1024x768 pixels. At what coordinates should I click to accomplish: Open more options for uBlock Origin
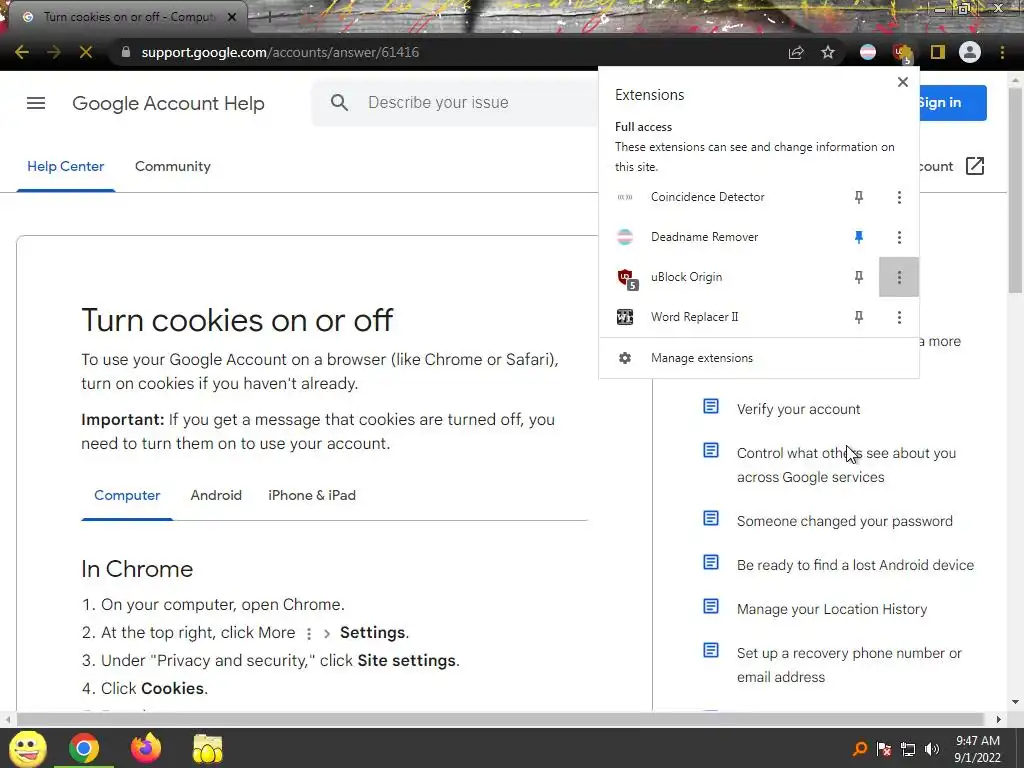pyautogui.click(x=899, y=277)
